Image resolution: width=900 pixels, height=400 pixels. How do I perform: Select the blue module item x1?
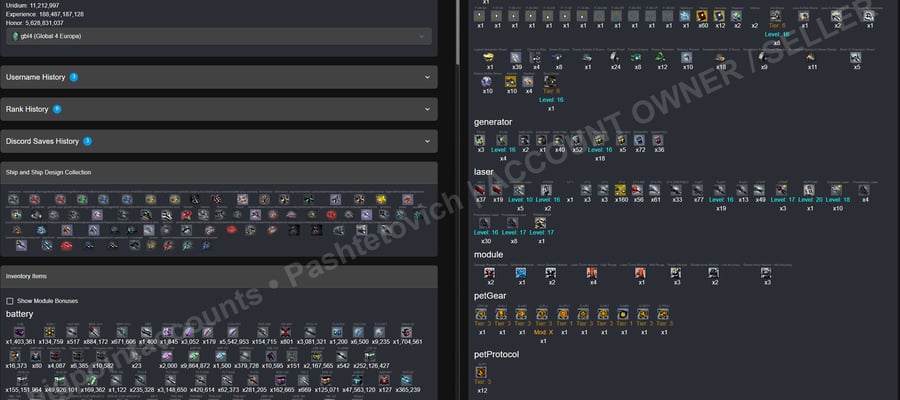click(x=521, y=273)
